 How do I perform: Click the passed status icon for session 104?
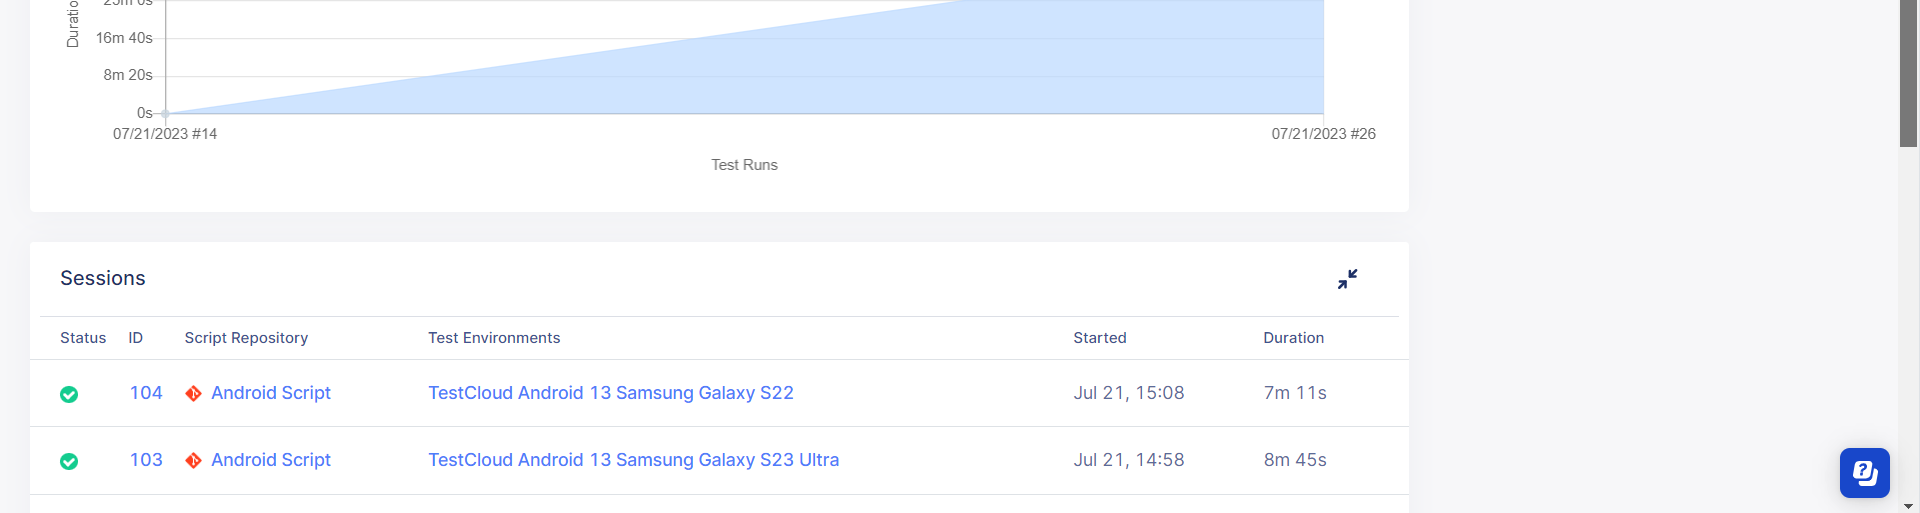(x=69, y=394)
